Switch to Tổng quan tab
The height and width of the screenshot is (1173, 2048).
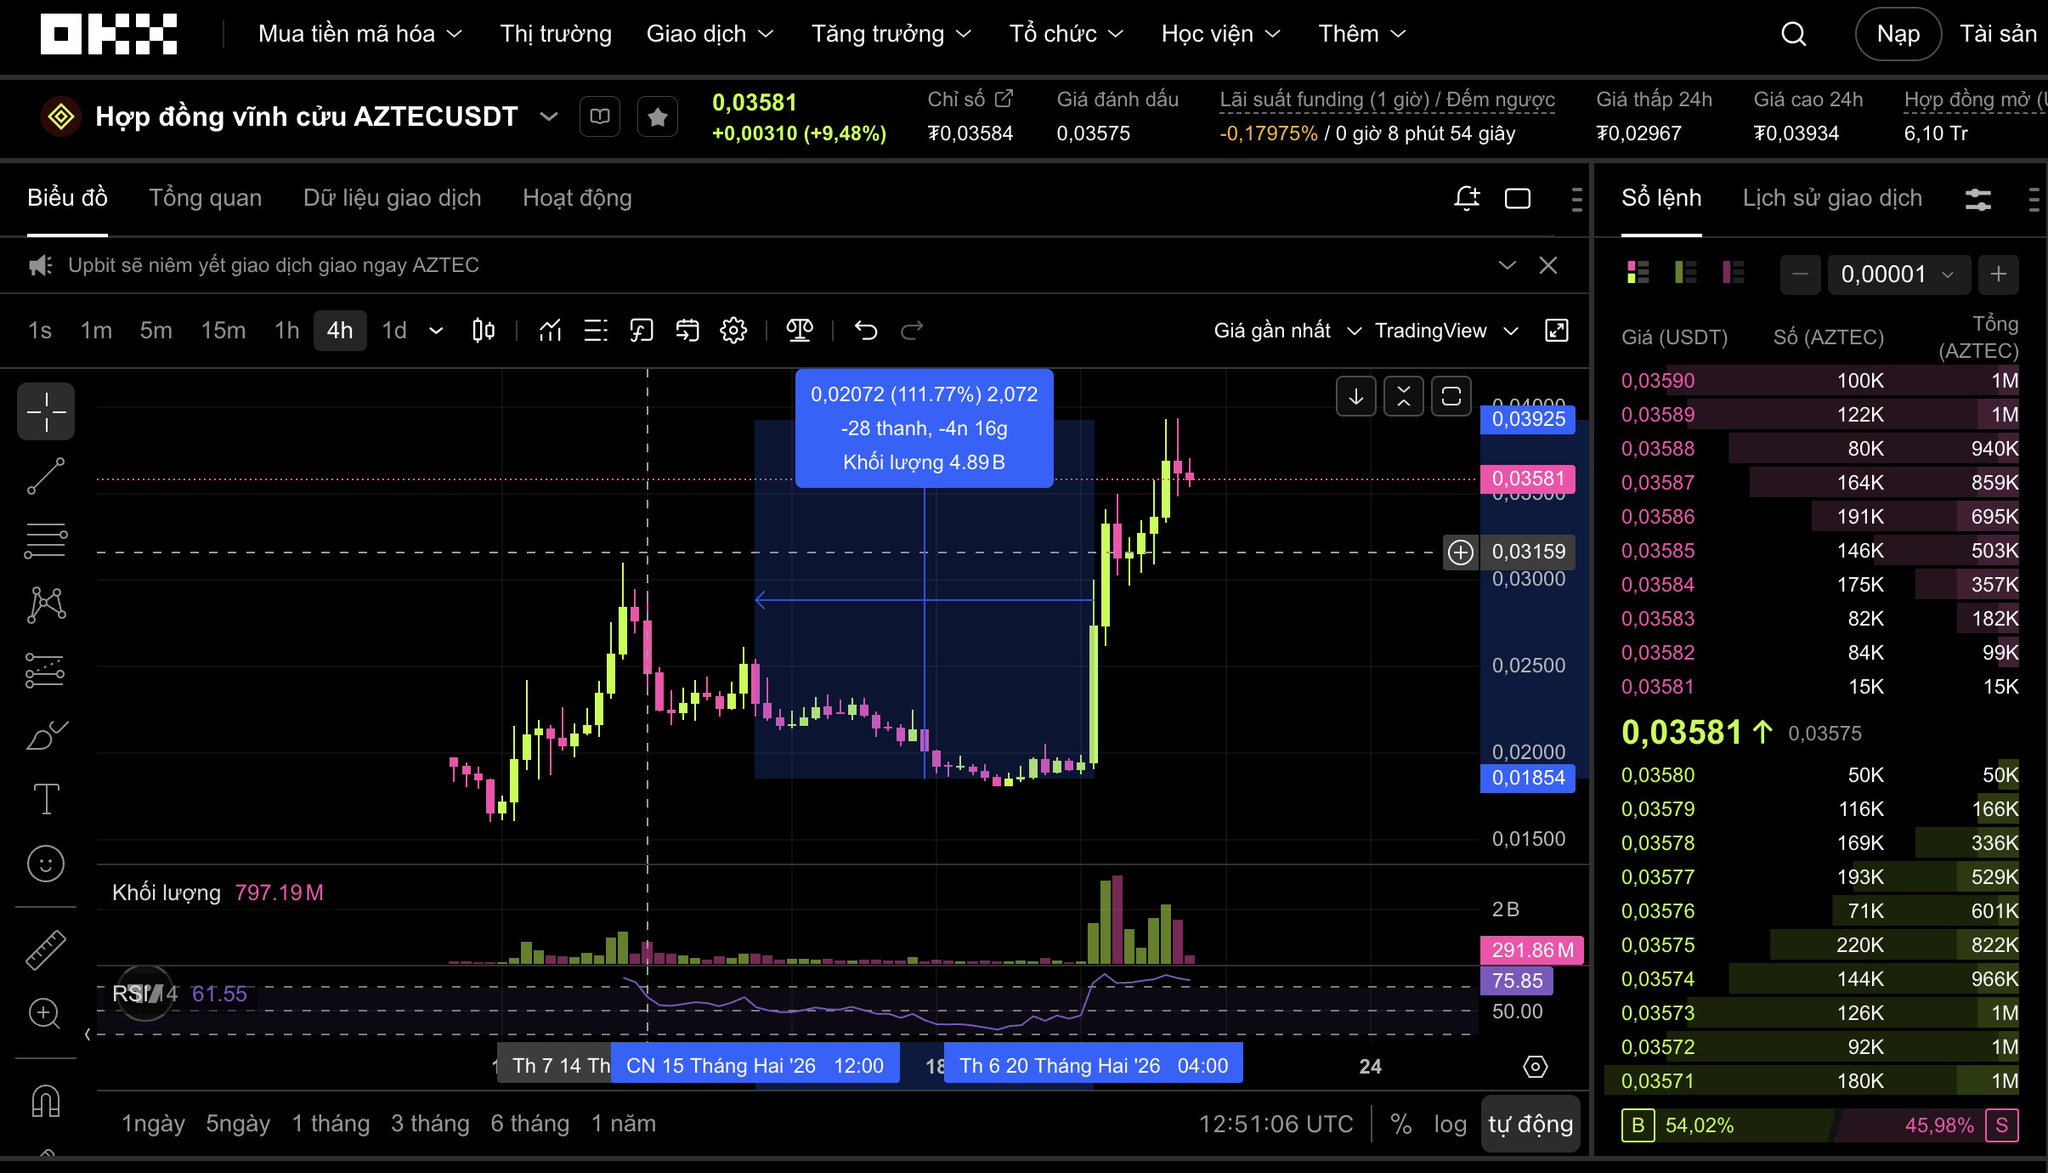[205, 198]
